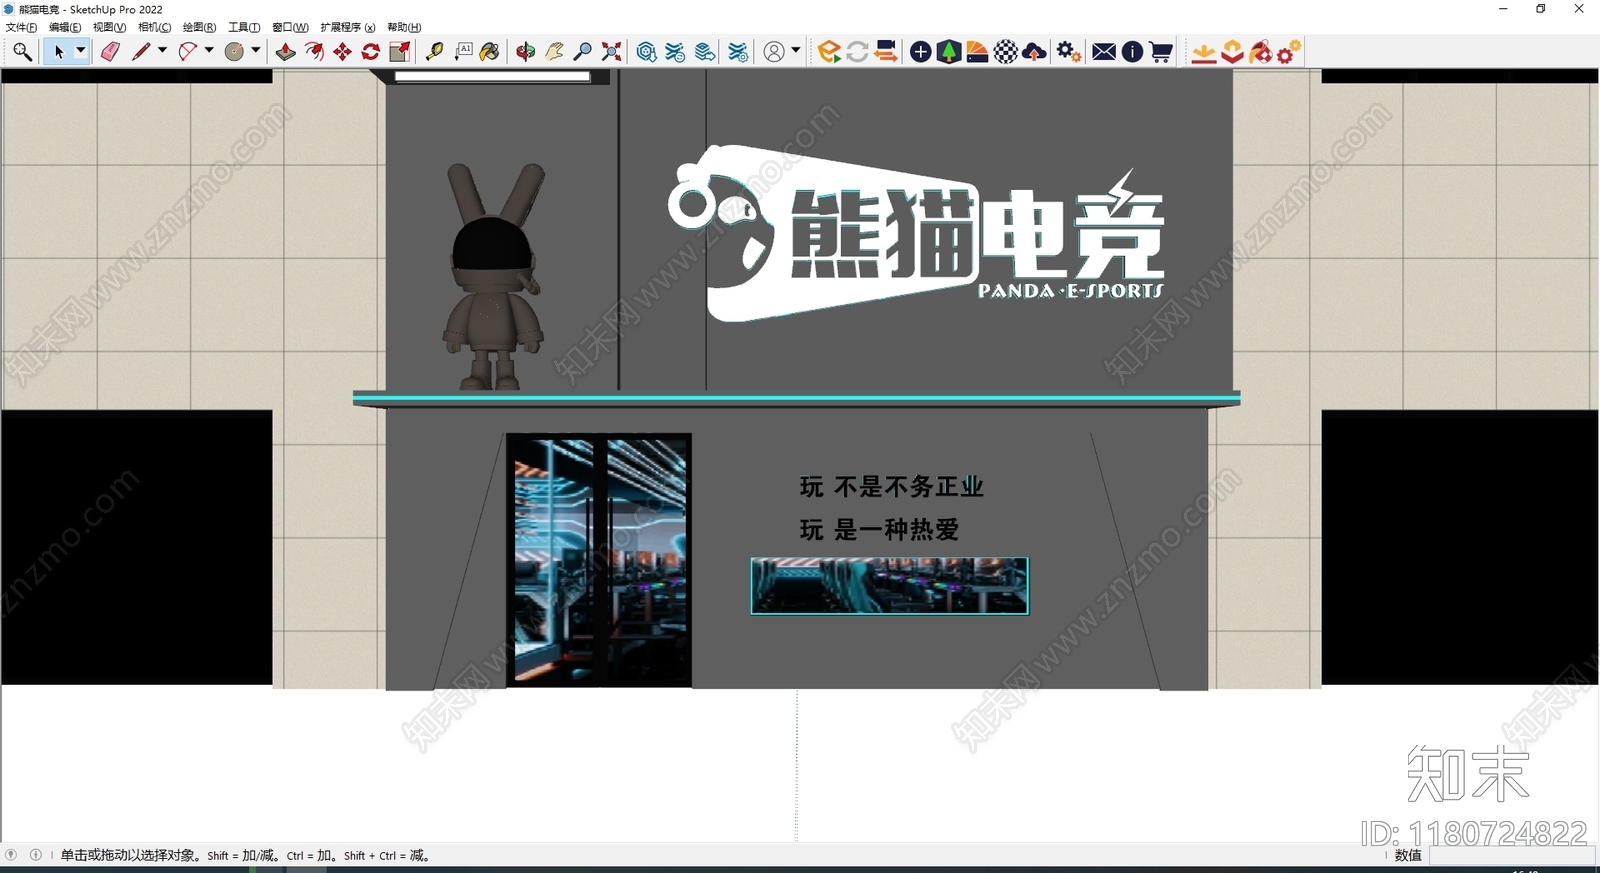The image size is (1600, 873).
Task: Select the Offset tool
Action: 314,51
